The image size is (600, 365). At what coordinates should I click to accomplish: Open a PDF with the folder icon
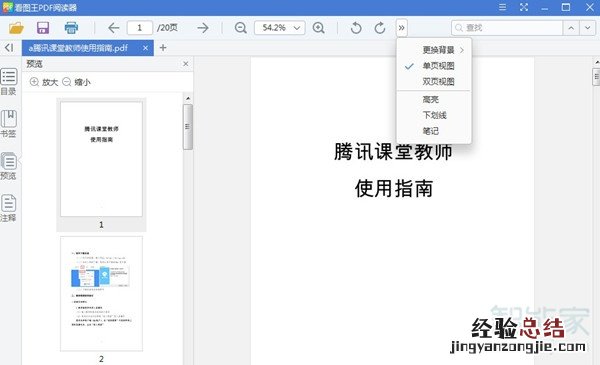coord(16,28)
